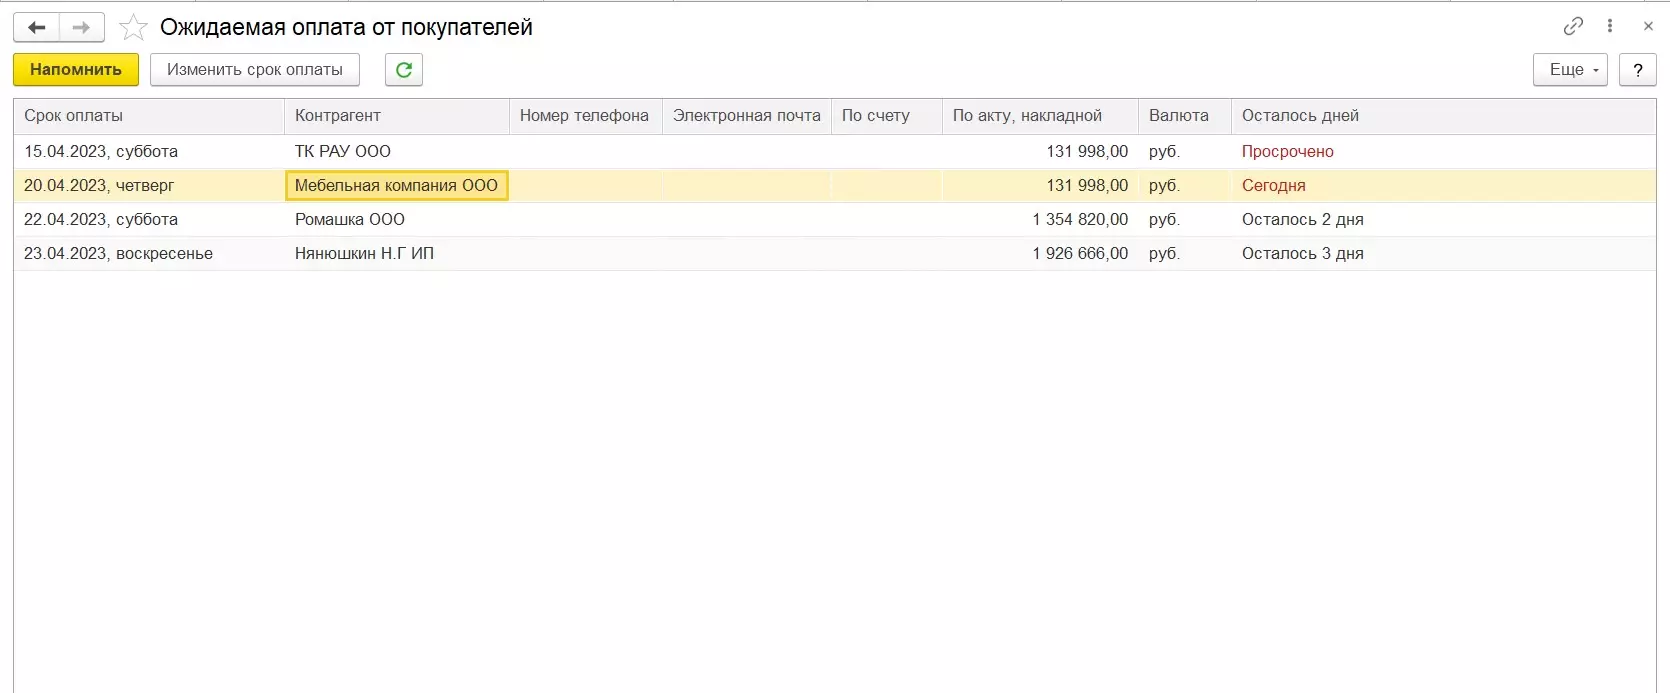Close the form with the X
1670x693 pixels.
(1648, 26)
